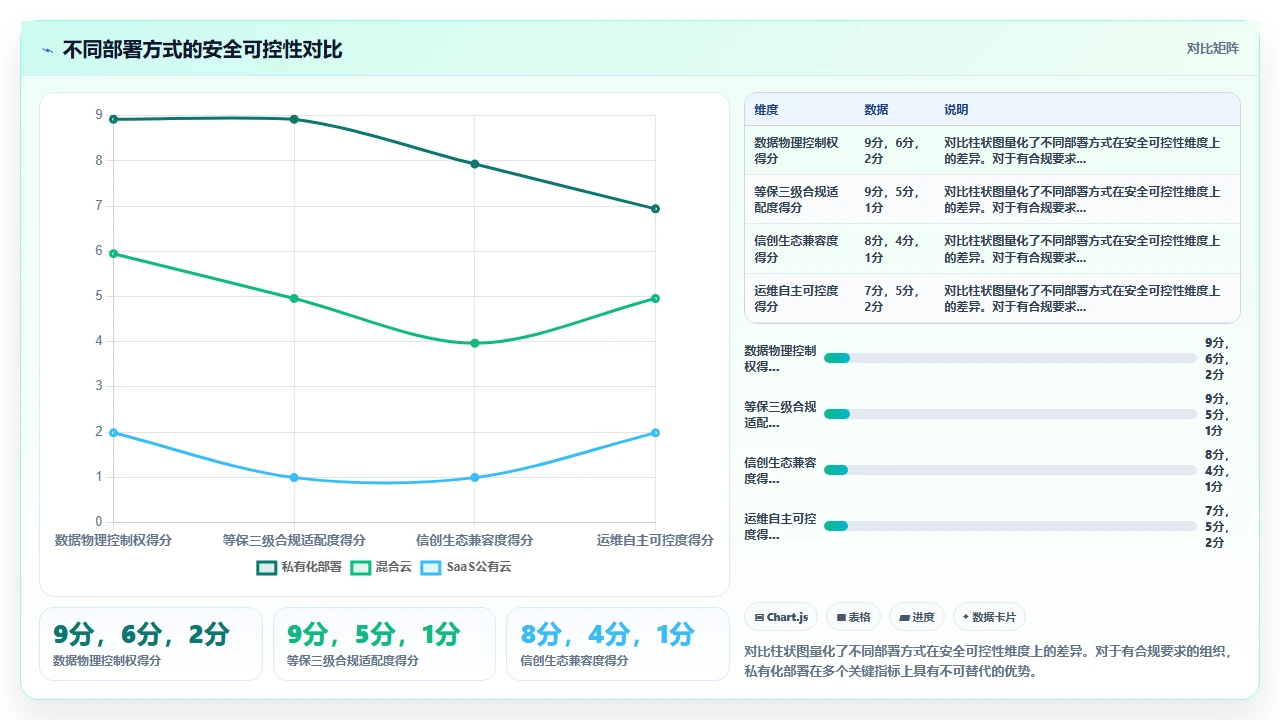Screen dimensions: 1280x720
Task: Toggle the 私有化部署 legend series
Action: pos(299,567)
